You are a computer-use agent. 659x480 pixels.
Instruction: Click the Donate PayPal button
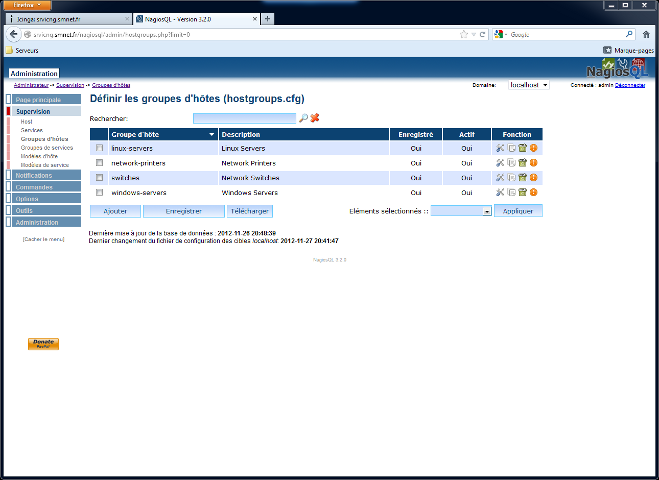tap(43, 344)
